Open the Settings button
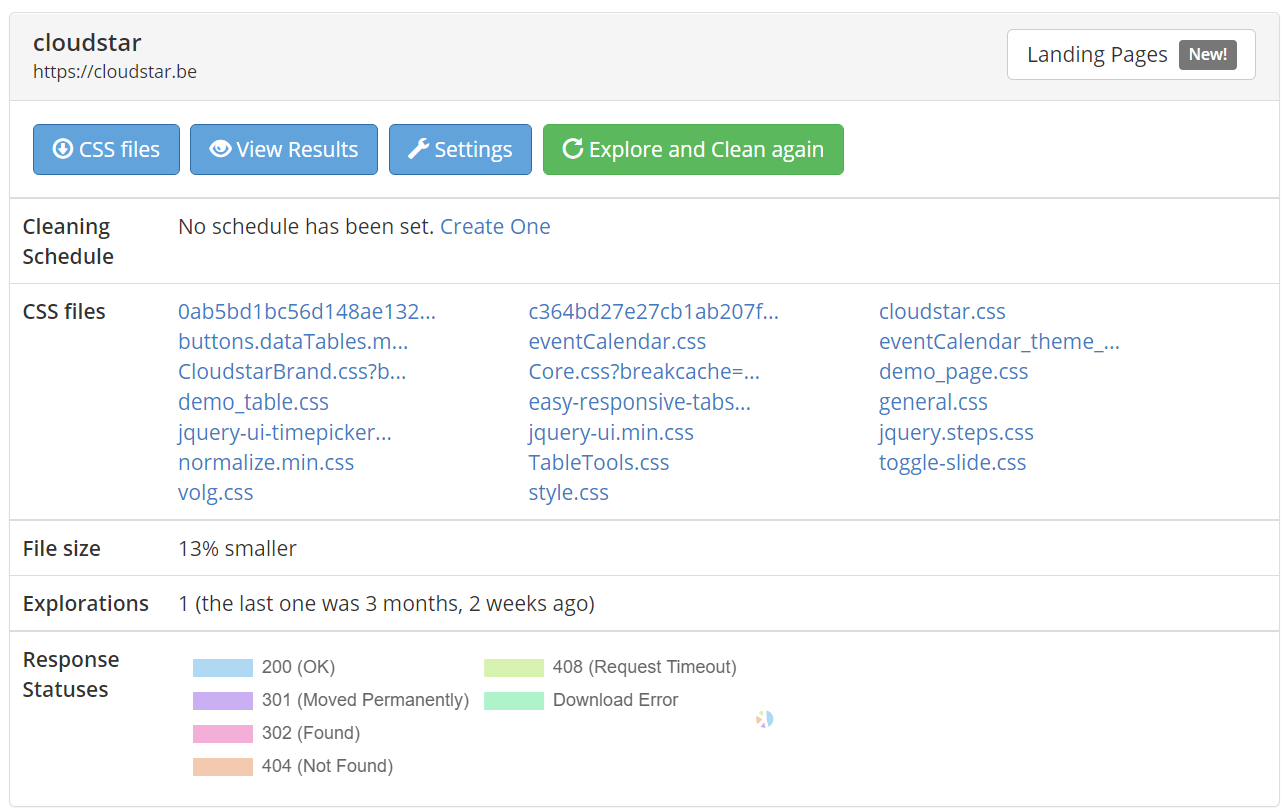The image size is (1288, 808). (460, 150)
